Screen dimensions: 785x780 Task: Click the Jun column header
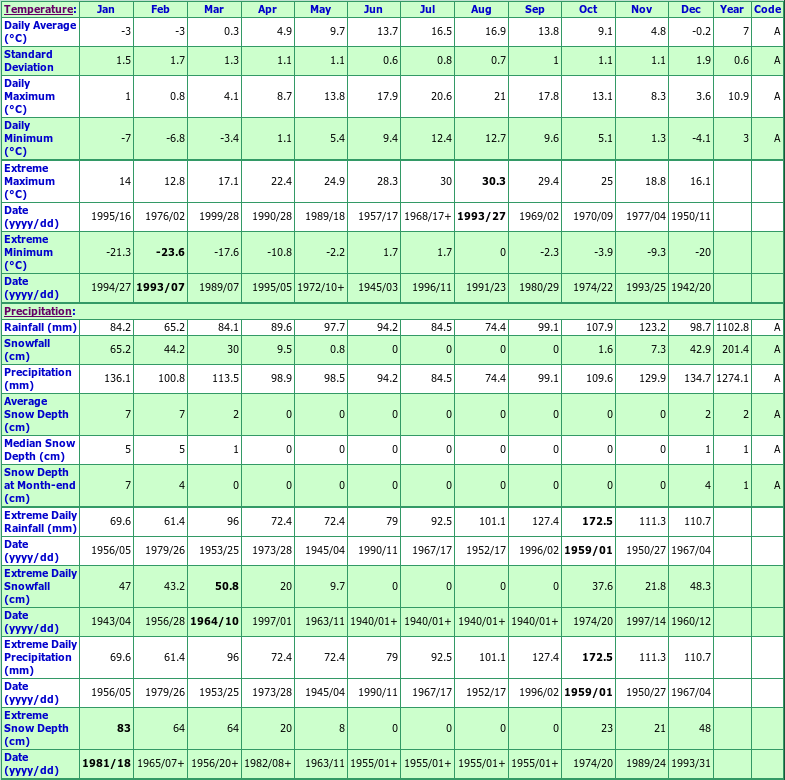point(373,9)
